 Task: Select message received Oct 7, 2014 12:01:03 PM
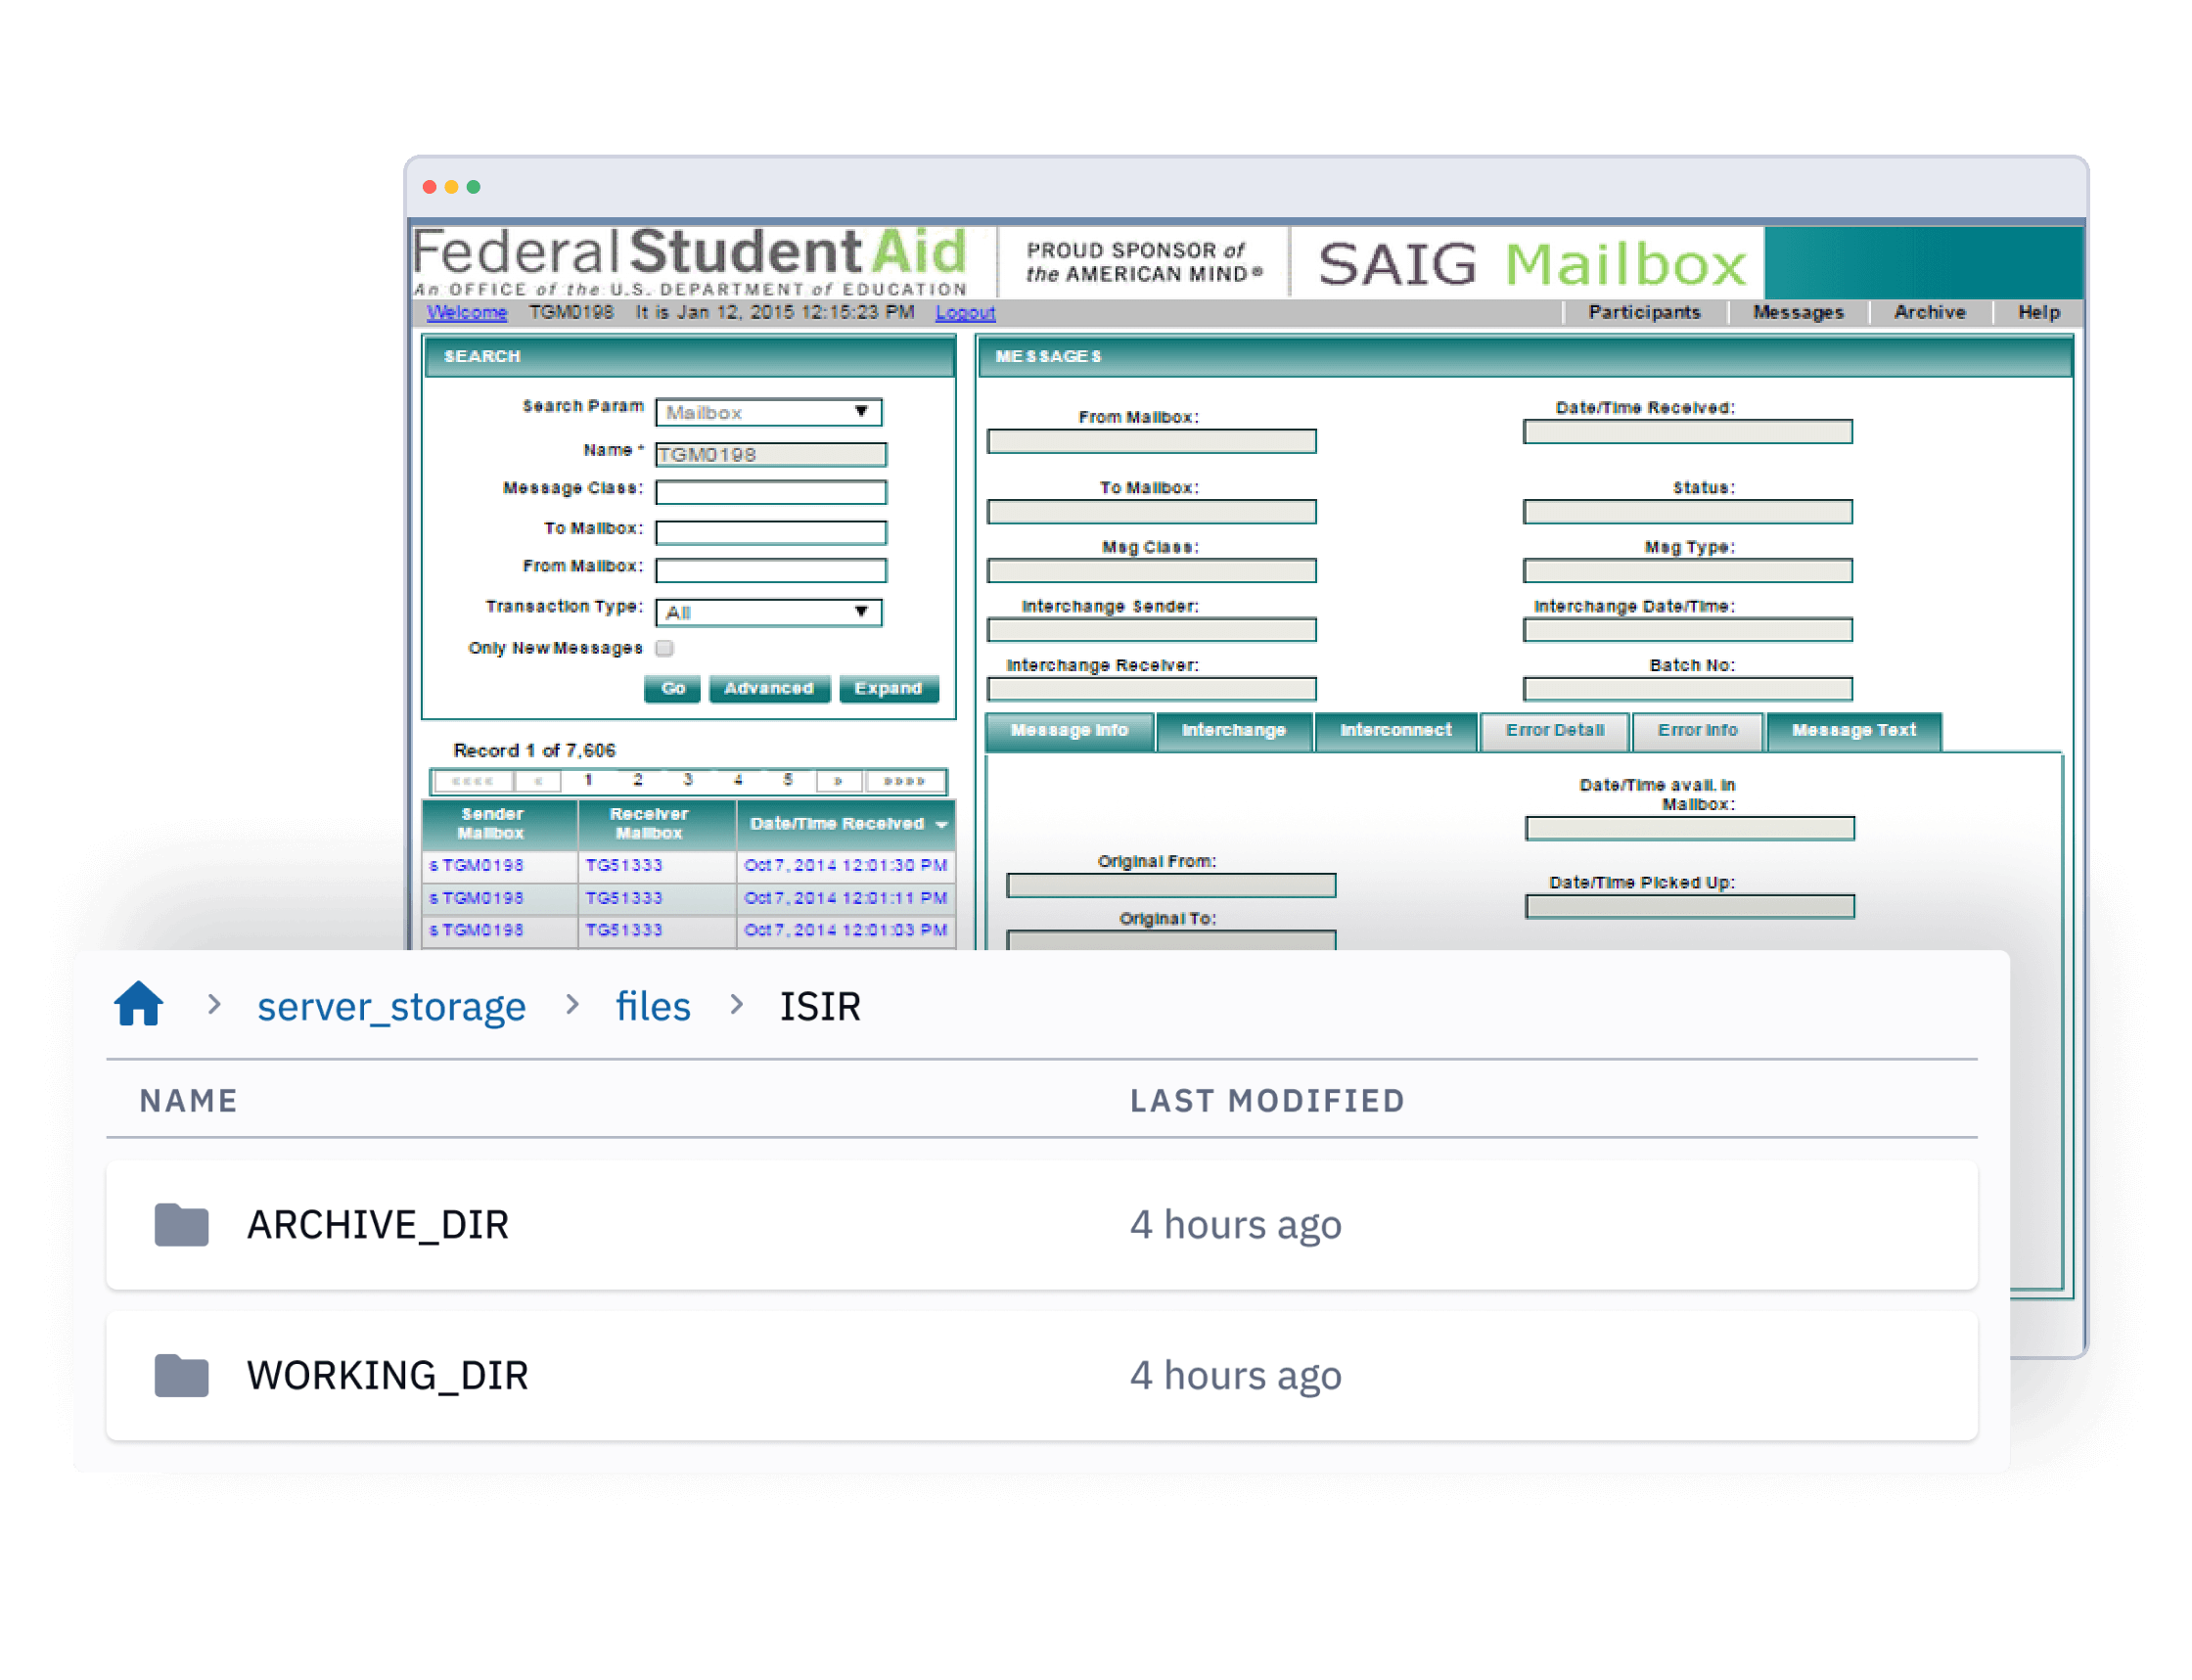pyautogui.click(x=689, y=930)
